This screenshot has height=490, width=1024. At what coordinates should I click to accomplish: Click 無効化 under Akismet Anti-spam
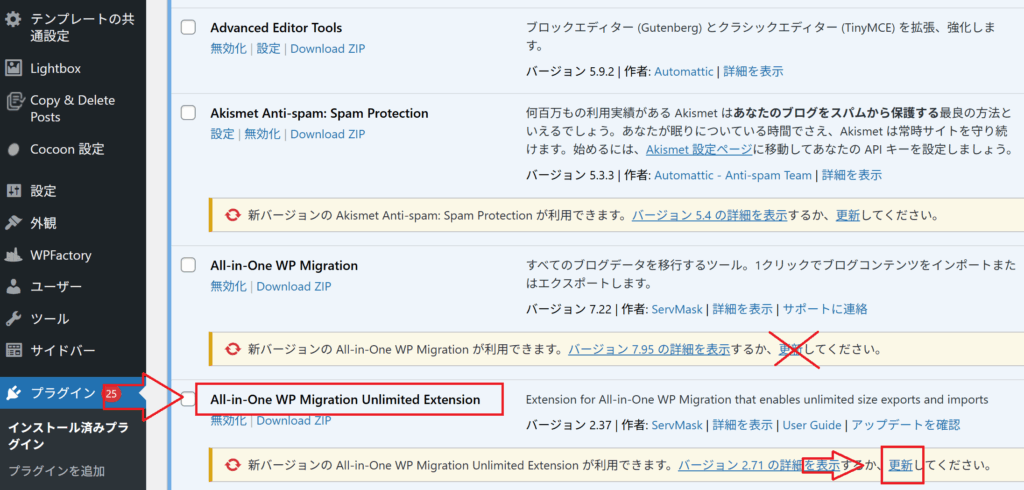pos(263,134)
